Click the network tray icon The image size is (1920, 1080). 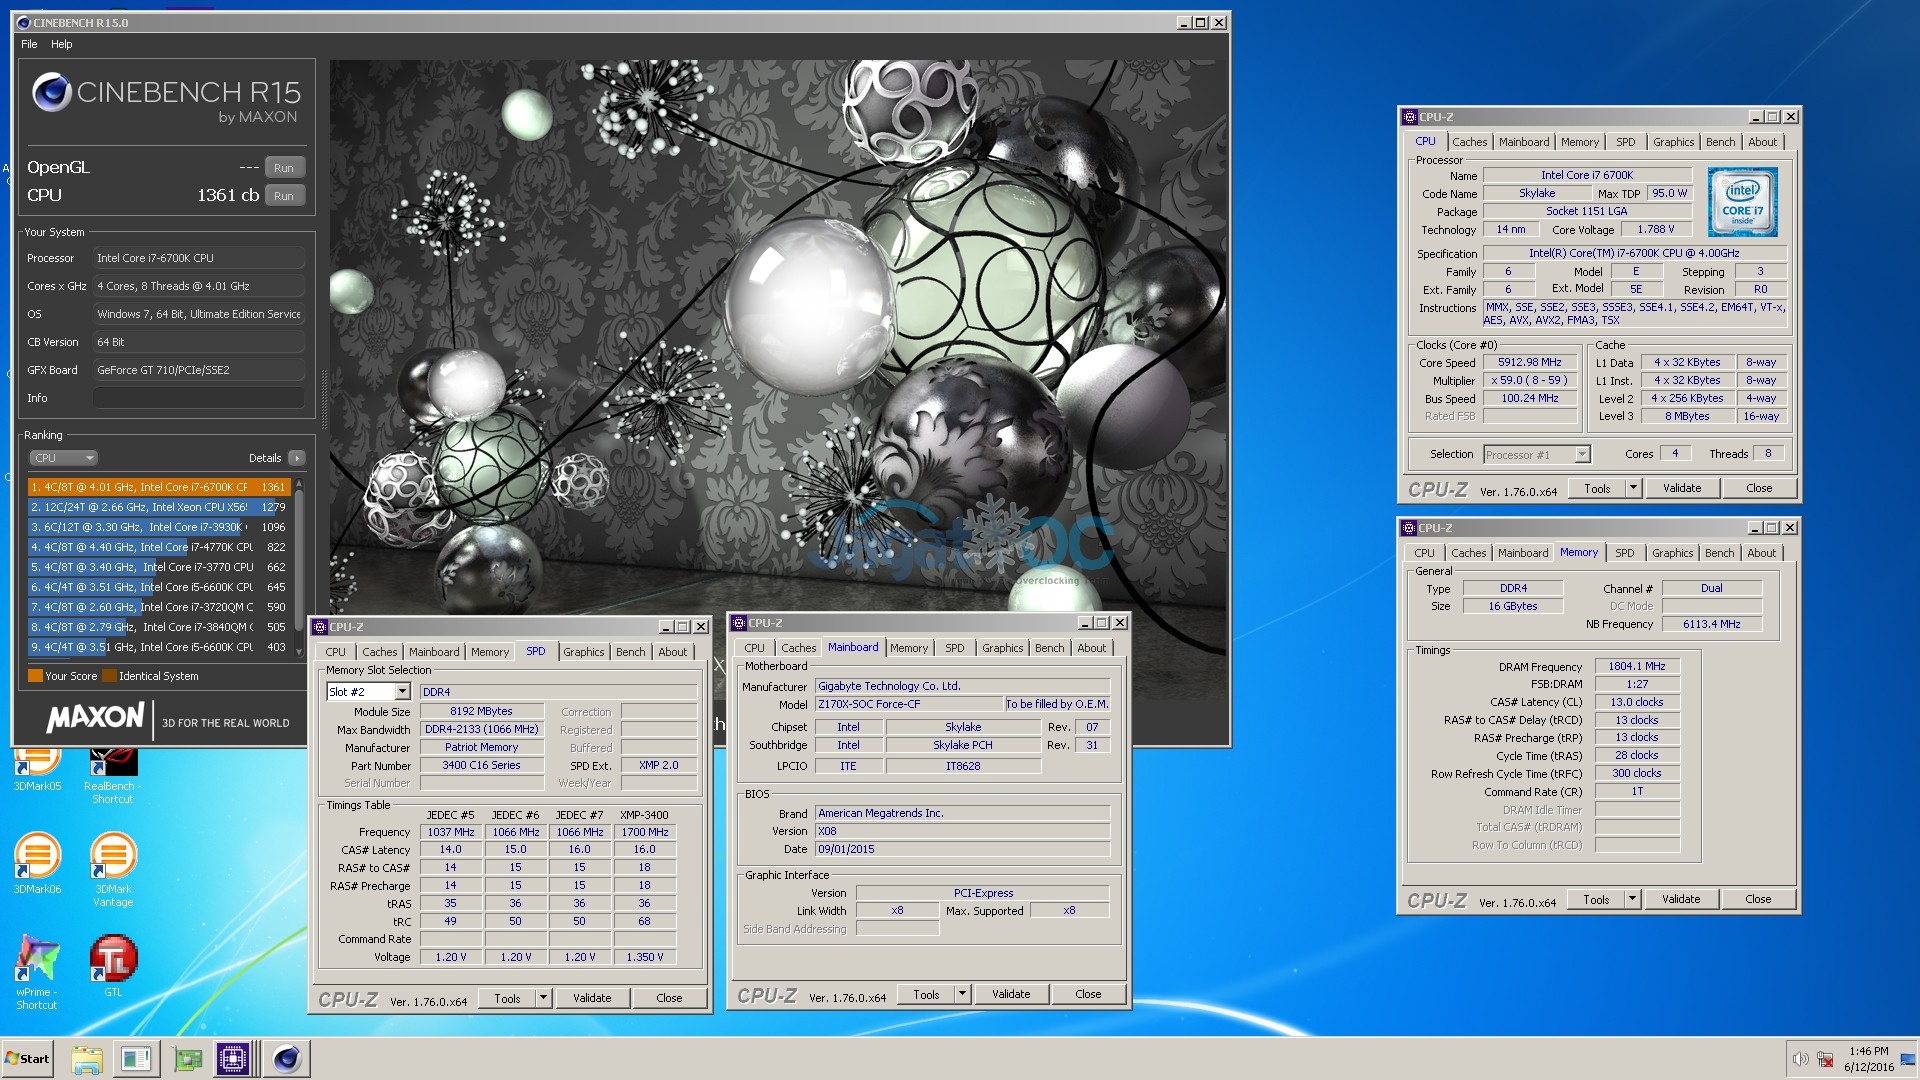(1825, 1059)
